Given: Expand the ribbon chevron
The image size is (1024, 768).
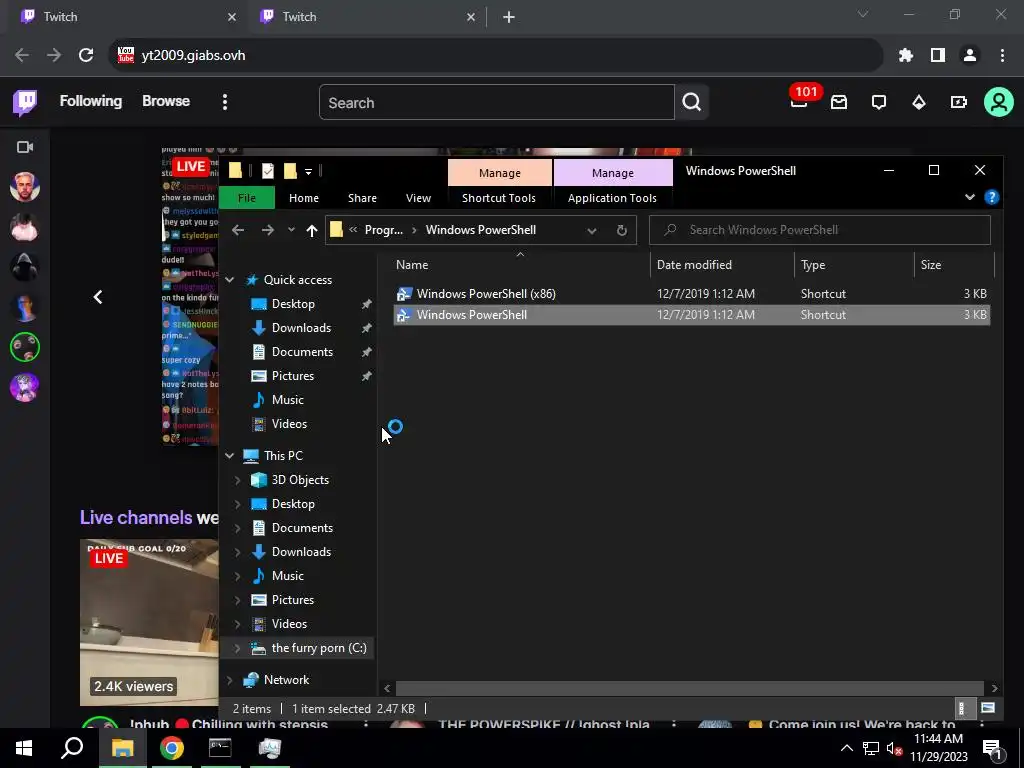Looking at the screenshot, I should (970, 197).
